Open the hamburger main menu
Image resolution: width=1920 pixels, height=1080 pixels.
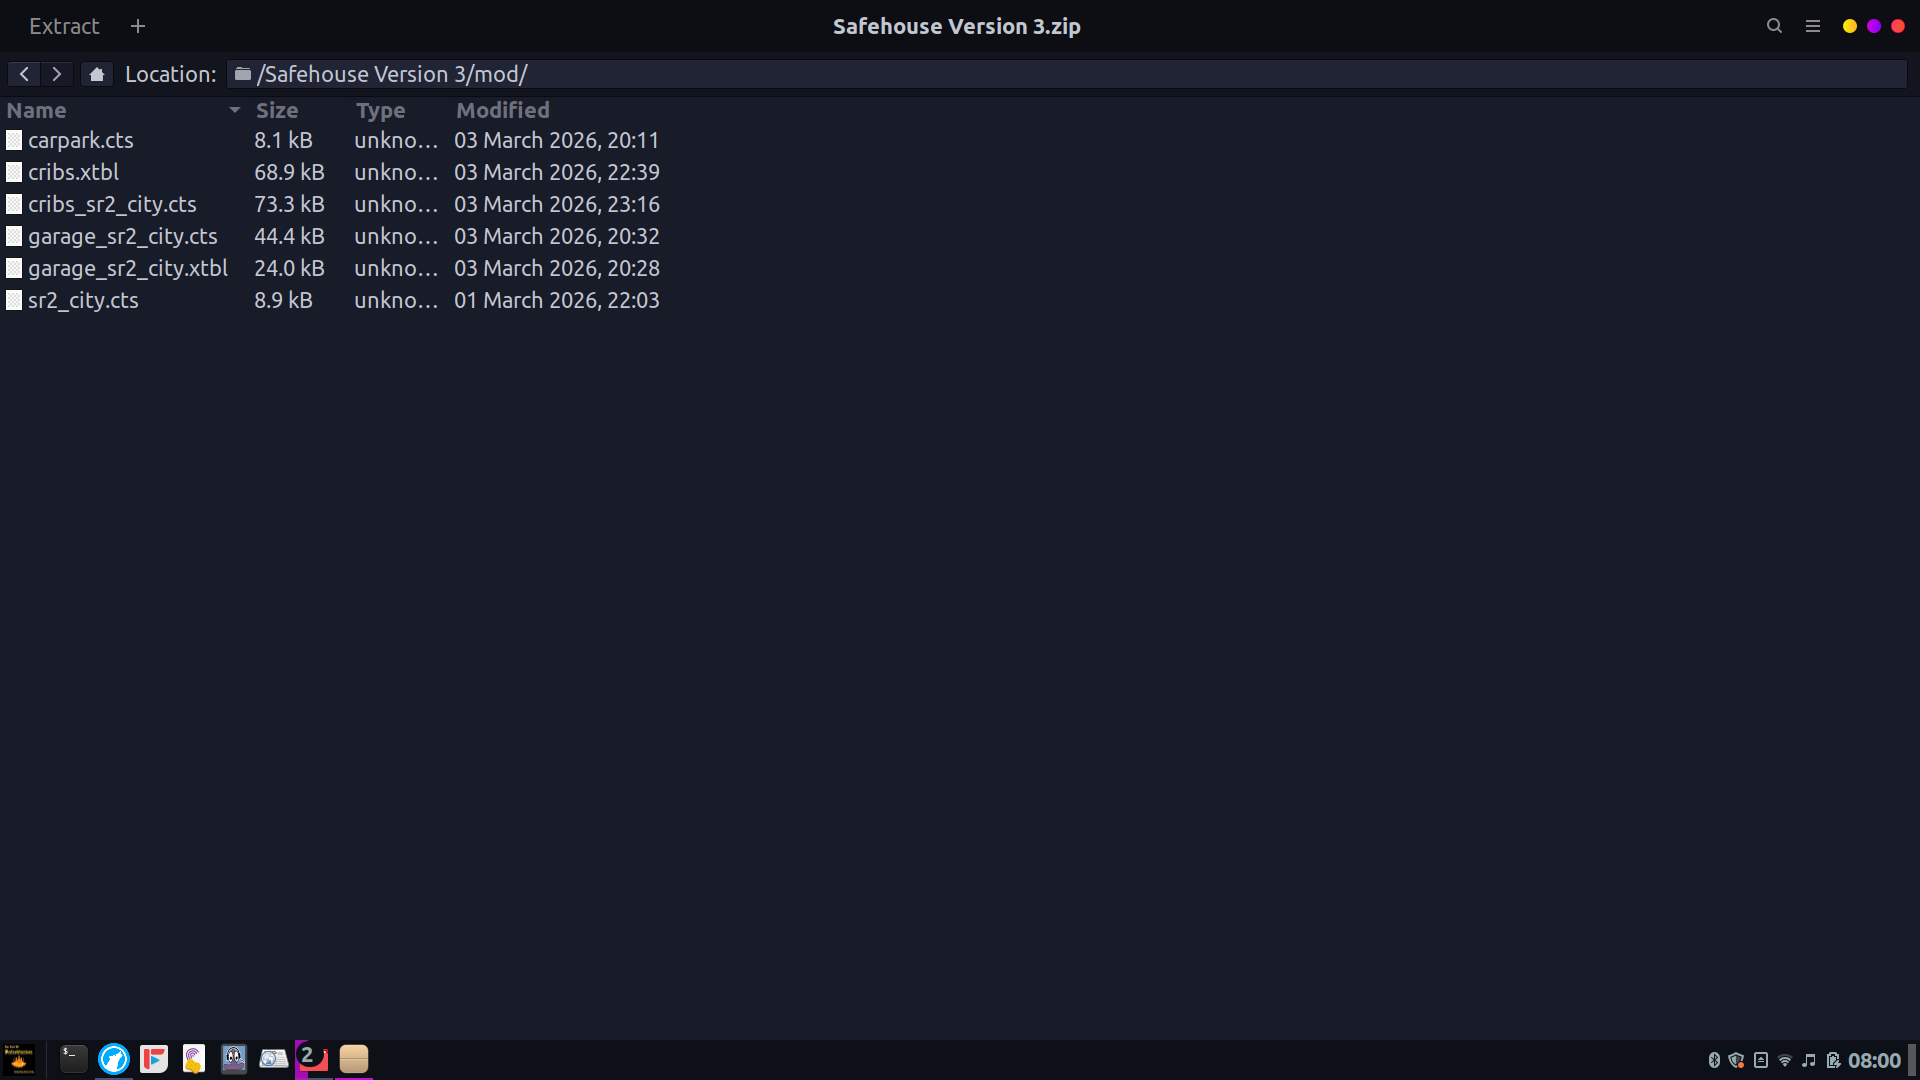[1812, 26]
